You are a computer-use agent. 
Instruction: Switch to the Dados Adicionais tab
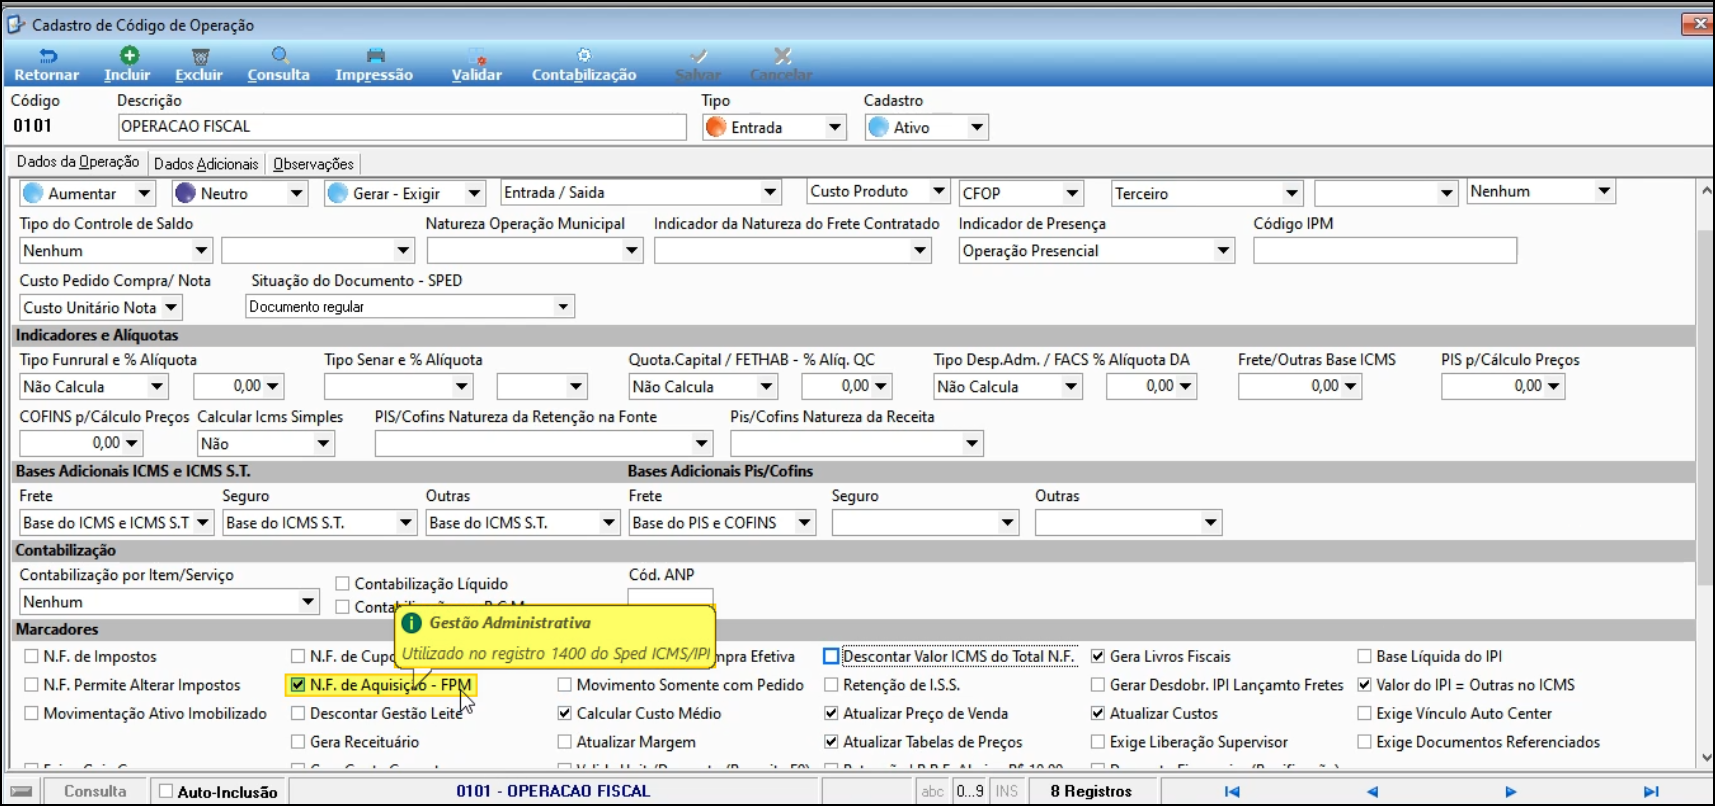tap(206, 164)
